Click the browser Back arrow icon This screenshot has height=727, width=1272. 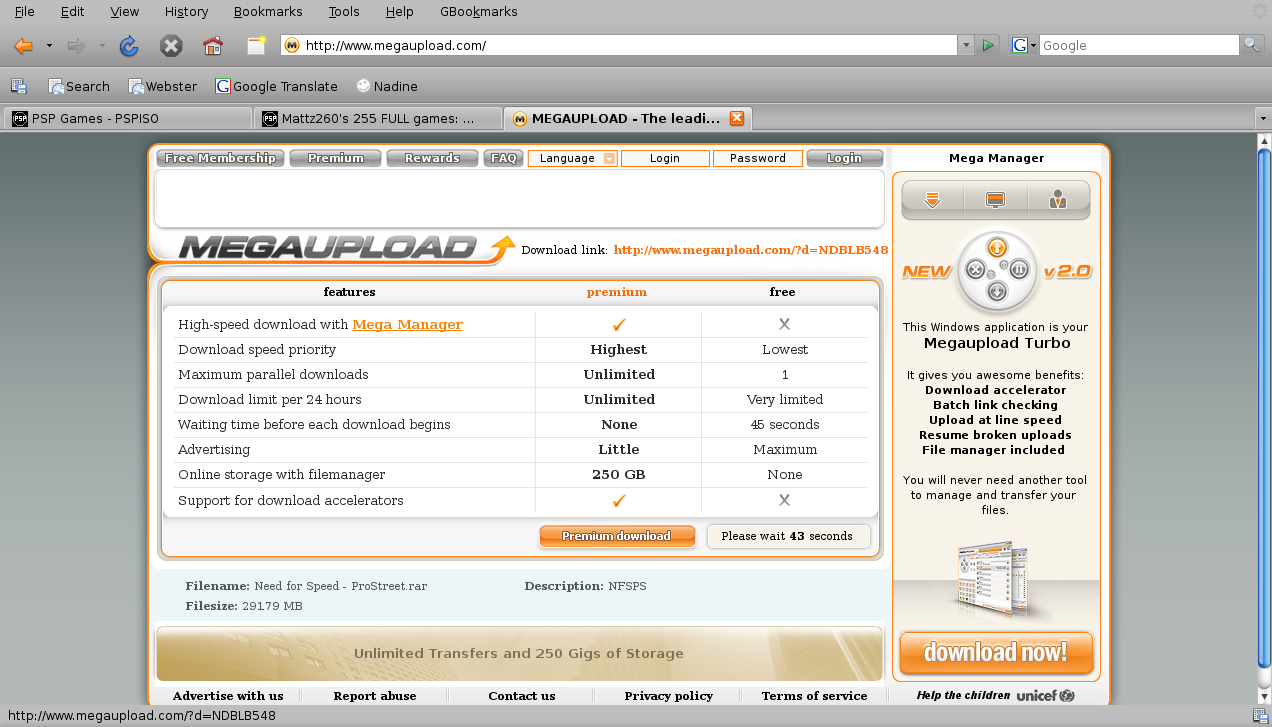coord(23,45)
